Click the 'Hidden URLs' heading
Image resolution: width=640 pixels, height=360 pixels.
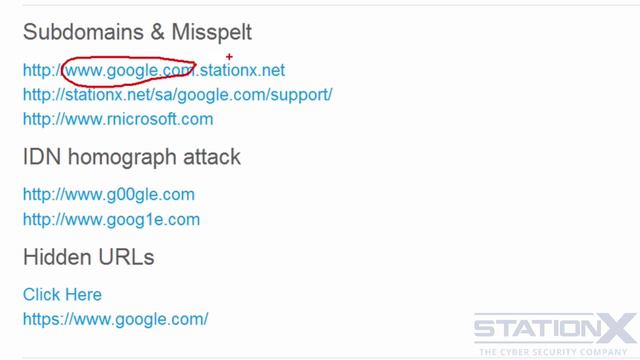pyautogui.click(x=89, y=257)
